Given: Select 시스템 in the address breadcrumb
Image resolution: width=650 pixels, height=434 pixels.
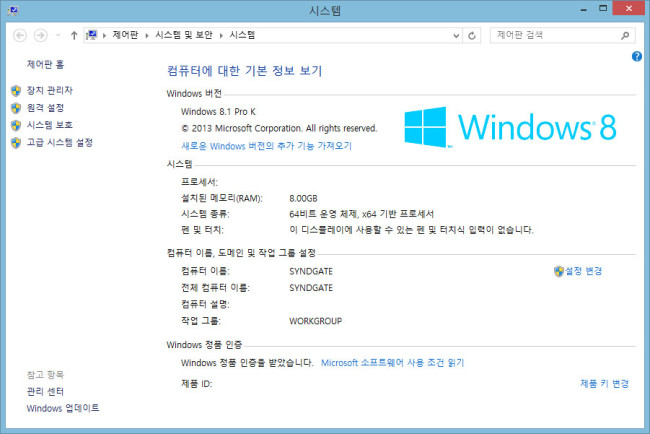Looking at the screenshot, I should click(x=243, y=35).
